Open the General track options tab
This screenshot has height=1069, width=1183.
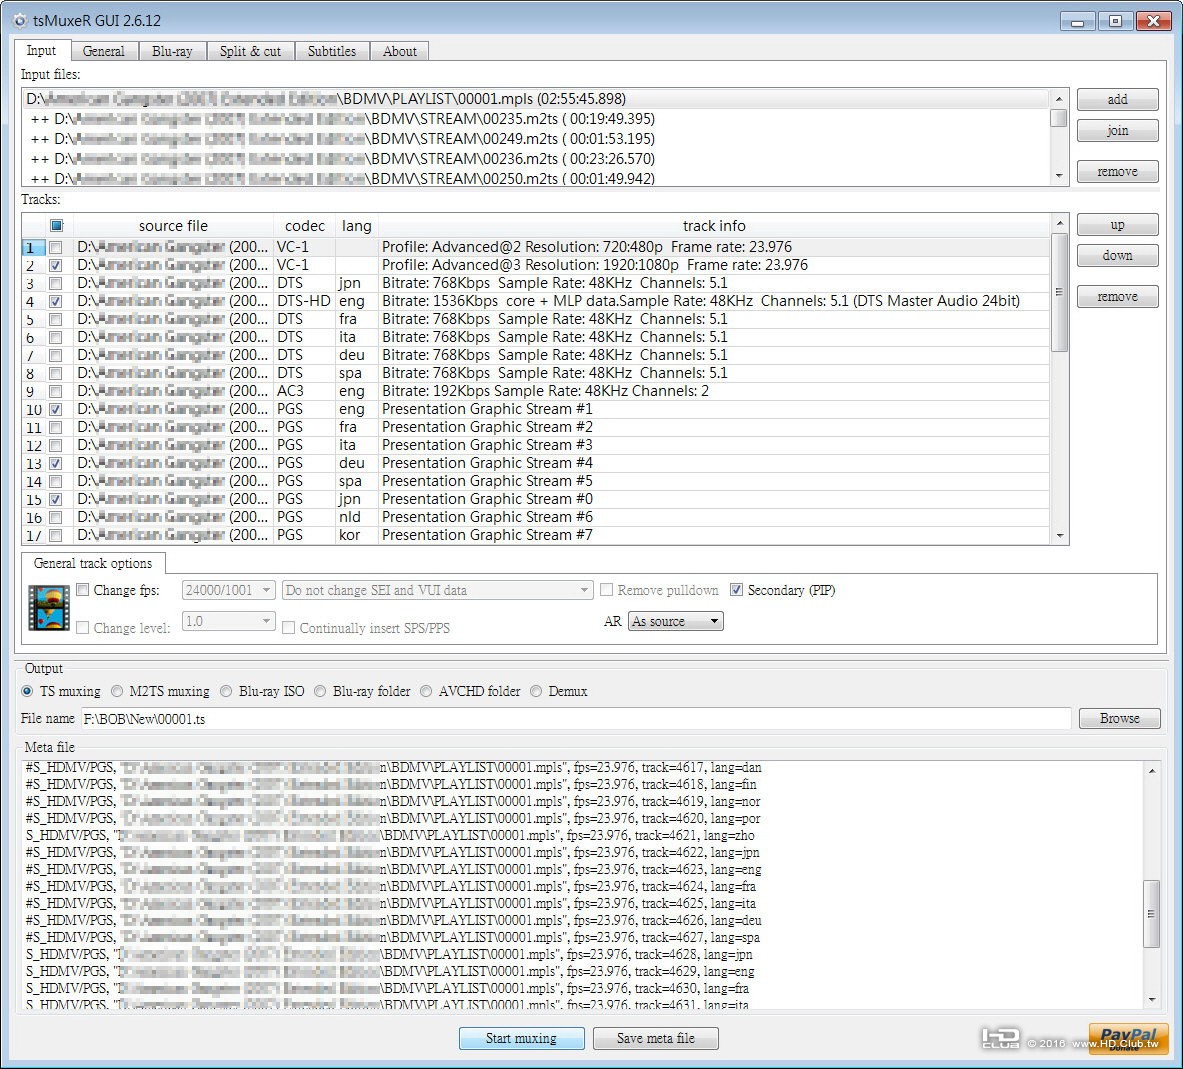point(93,564)
